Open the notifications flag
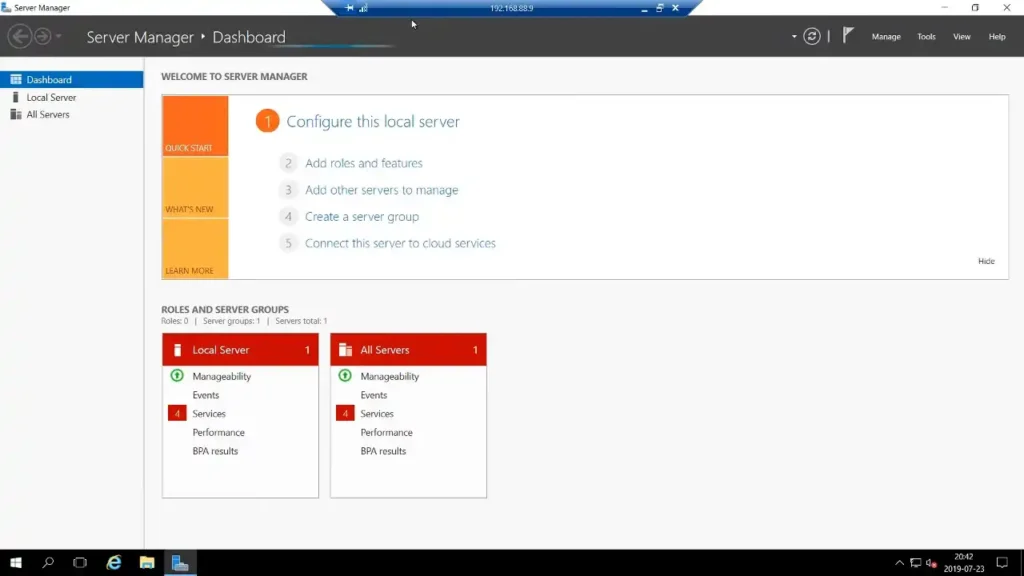 click(x=848, y=35)
